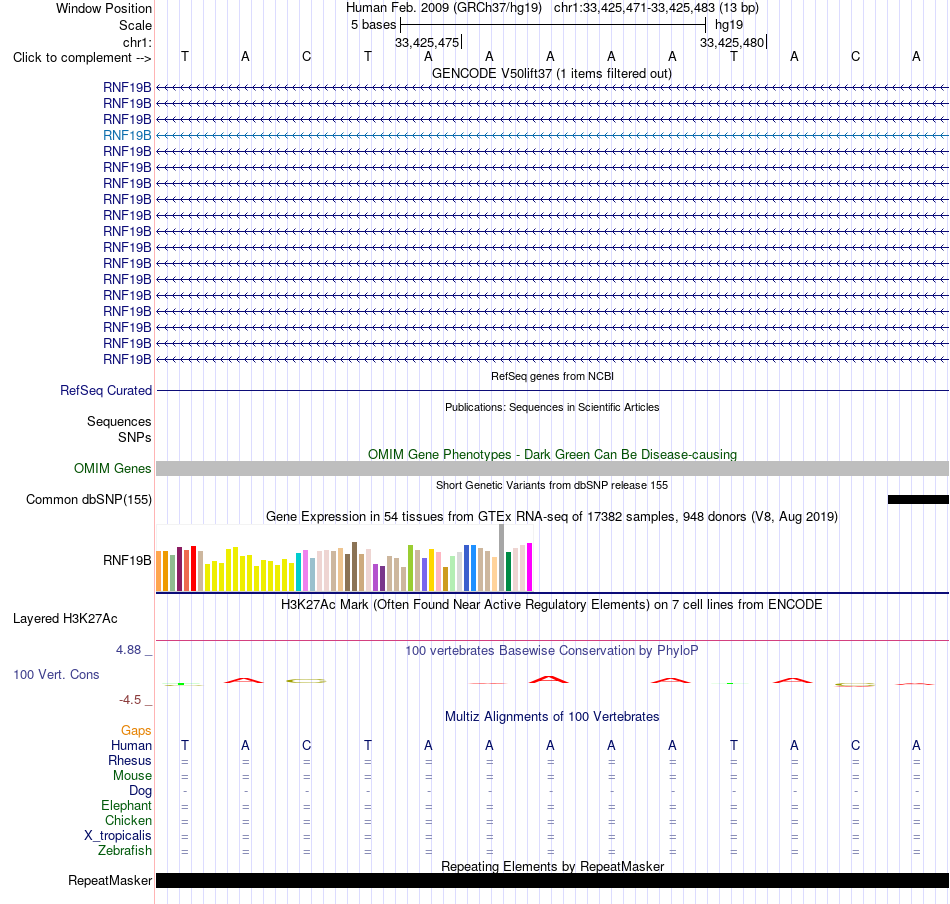
Task: Click the RefSeq Curated intron line
Action: pos(553,390)
